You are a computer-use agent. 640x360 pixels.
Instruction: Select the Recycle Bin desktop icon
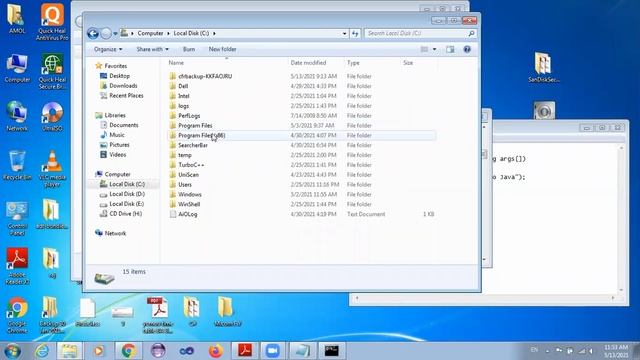[x=17, y=166]
